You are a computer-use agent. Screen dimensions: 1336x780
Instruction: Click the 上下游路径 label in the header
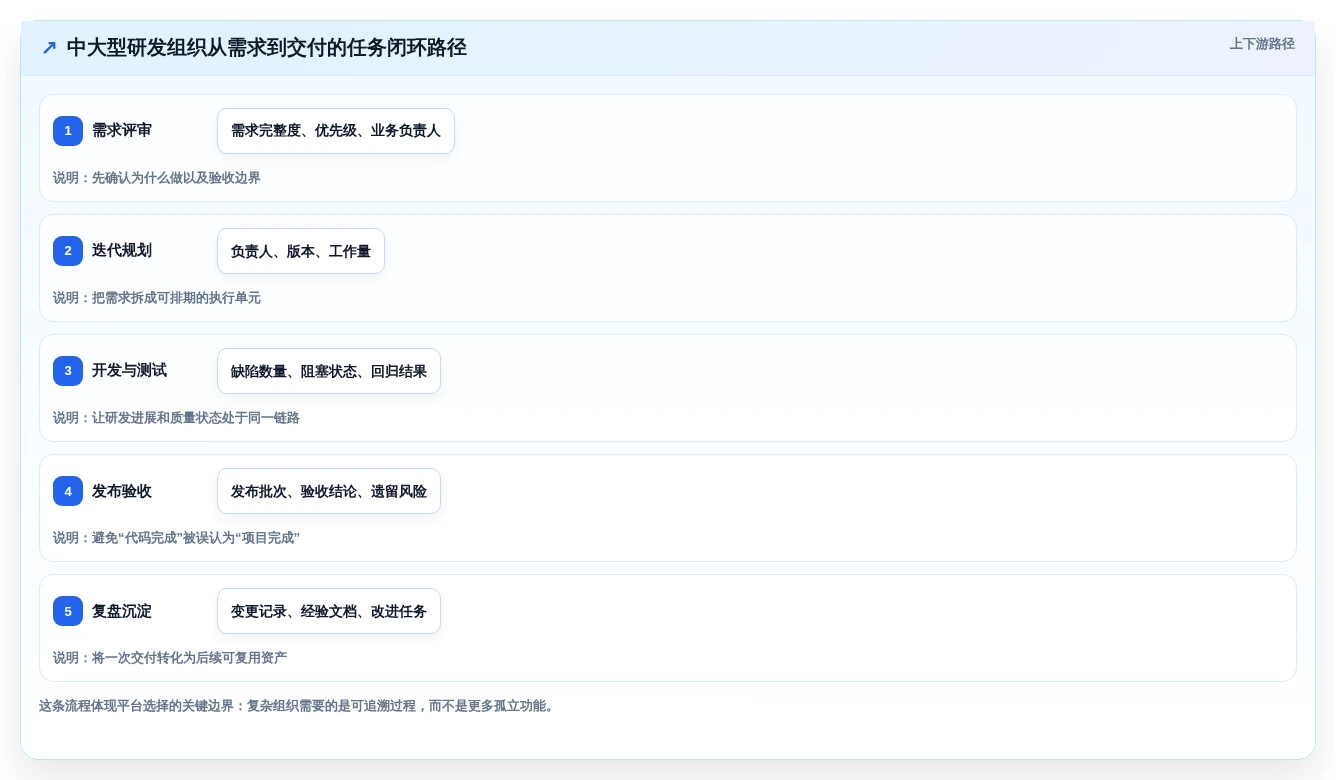[1262, 44]
